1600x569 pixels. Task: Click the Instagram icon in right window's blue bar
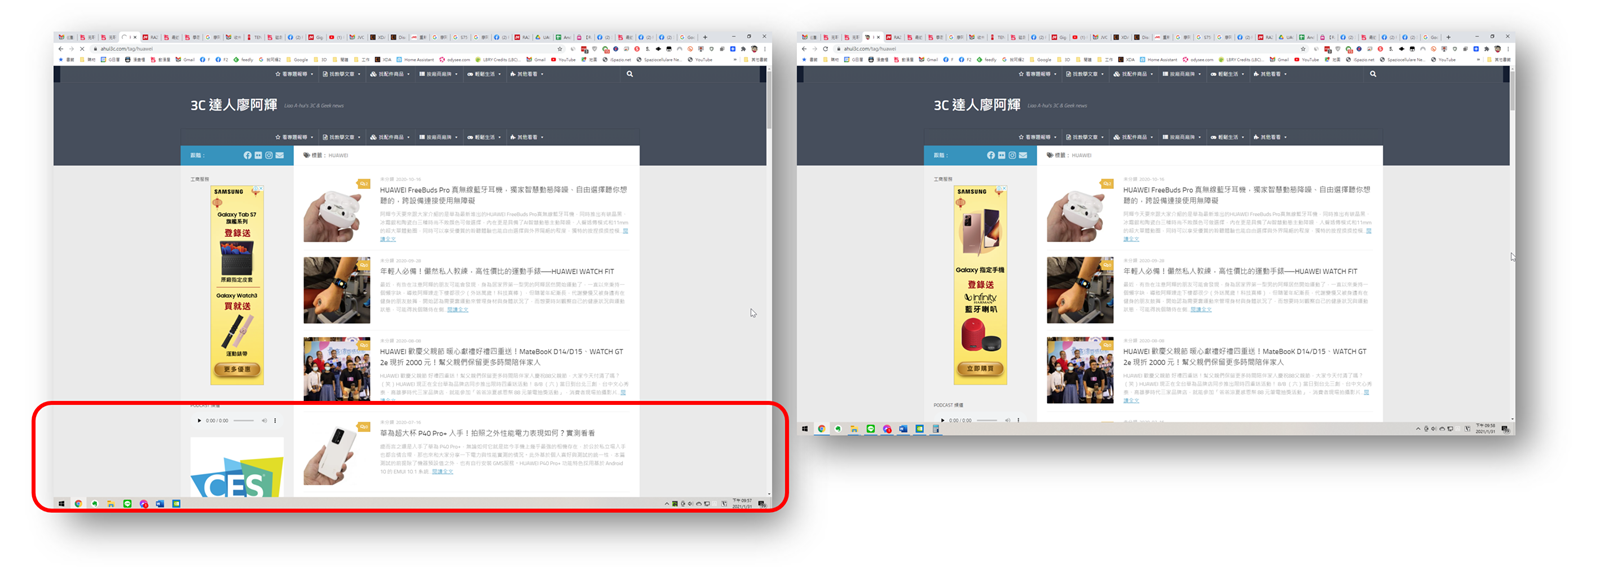click(1012, 155)
